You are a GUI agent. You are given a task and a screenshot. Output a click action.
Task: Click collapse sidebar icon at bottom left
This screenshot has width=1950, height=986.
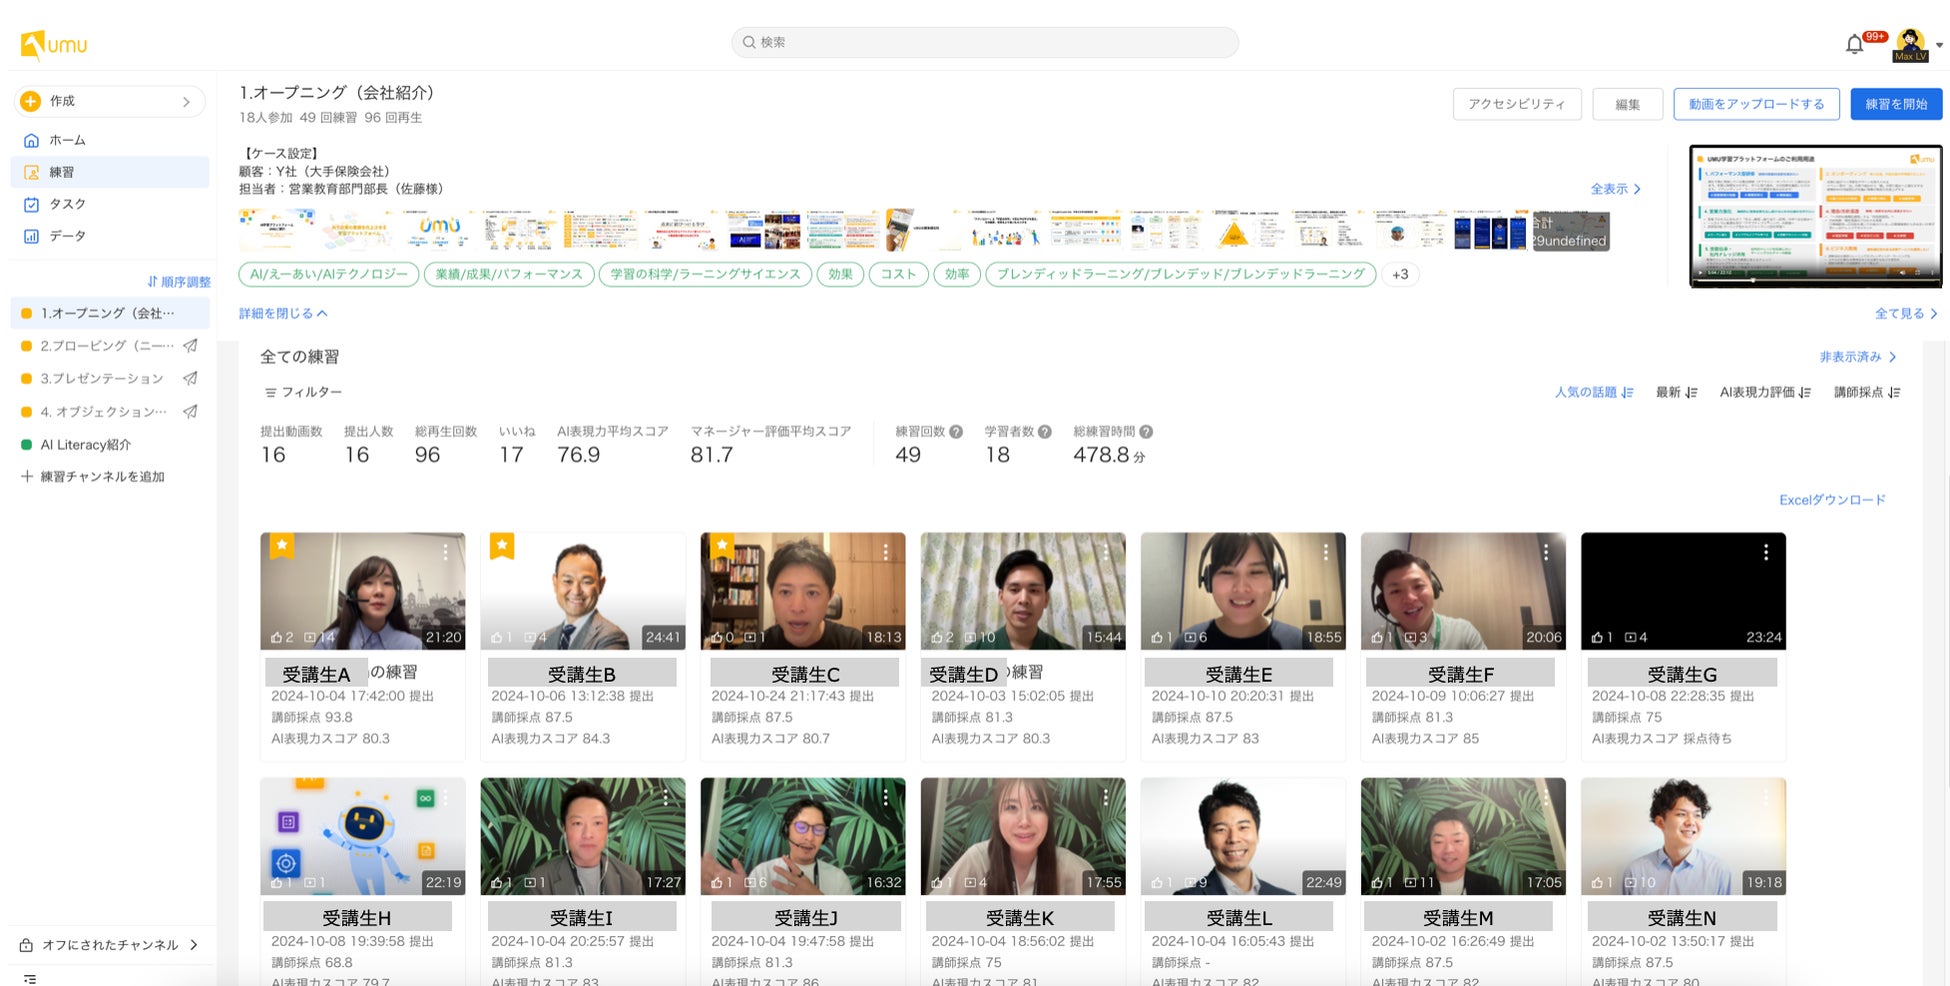pos(30,978)
